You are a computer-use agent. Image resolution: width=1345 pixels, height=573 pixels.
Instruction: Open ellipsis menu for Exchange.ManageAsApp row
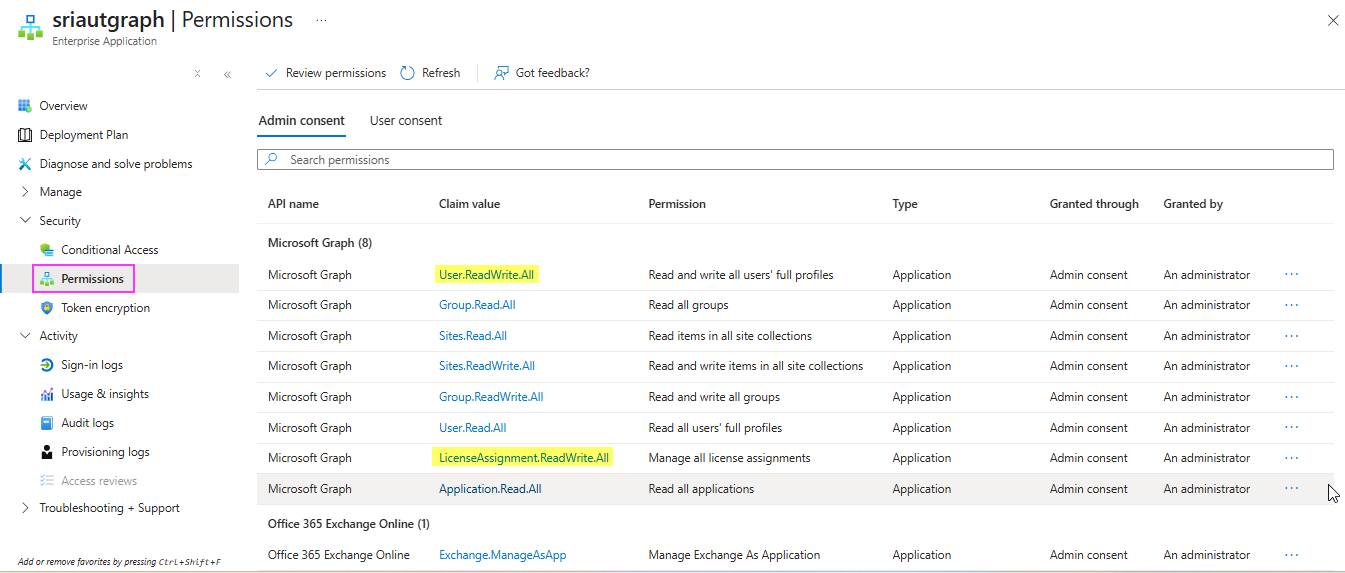click(x=1291, y=555)
